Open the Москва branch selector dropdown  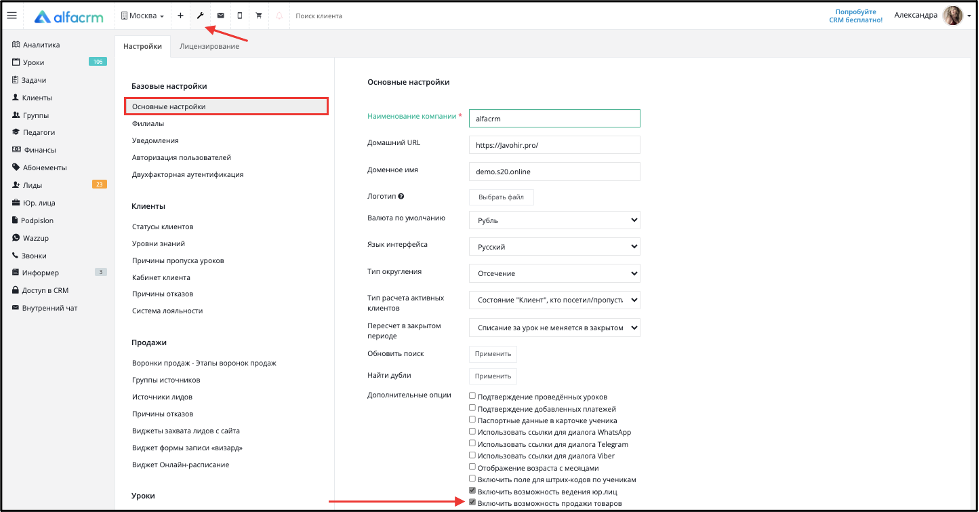tap(142, 16)
